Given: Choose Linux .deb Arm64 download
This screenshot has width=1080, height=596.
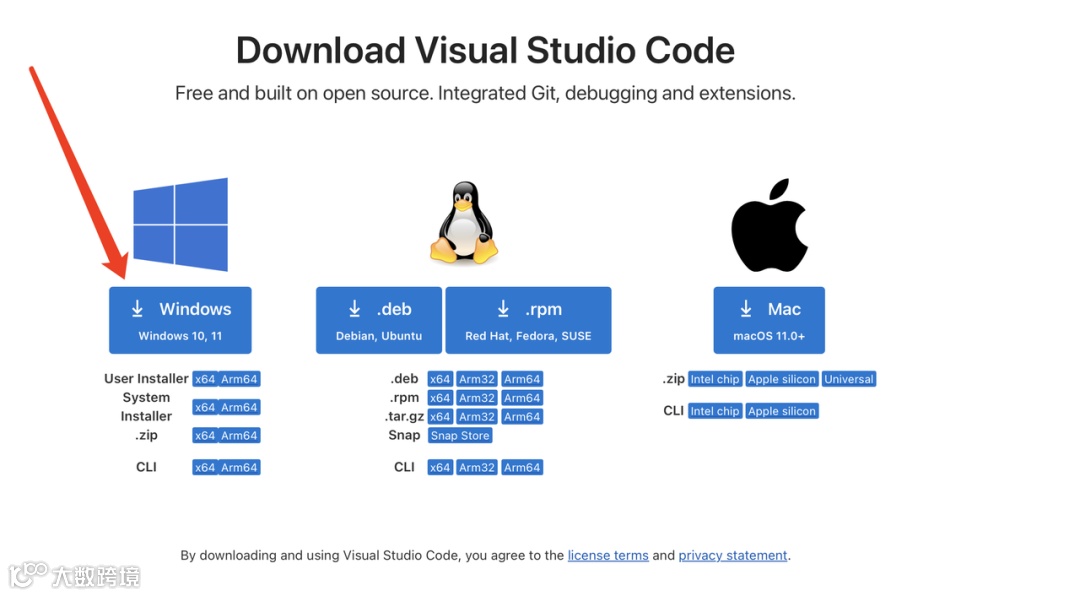Looking at the screenshot, I should coord(522,379).
